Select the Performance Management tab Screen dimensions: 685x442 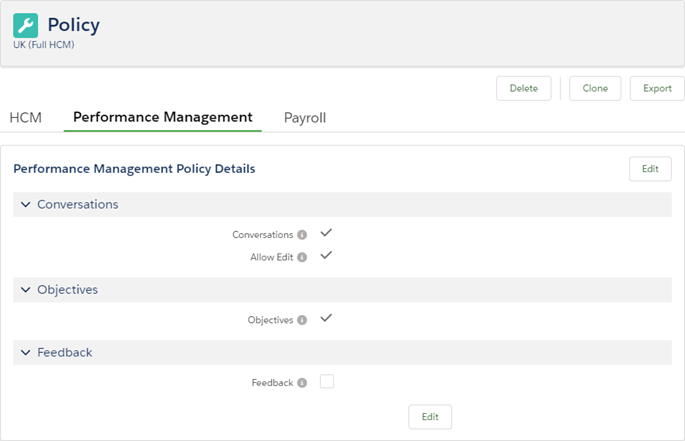click(x=162, y=117)
